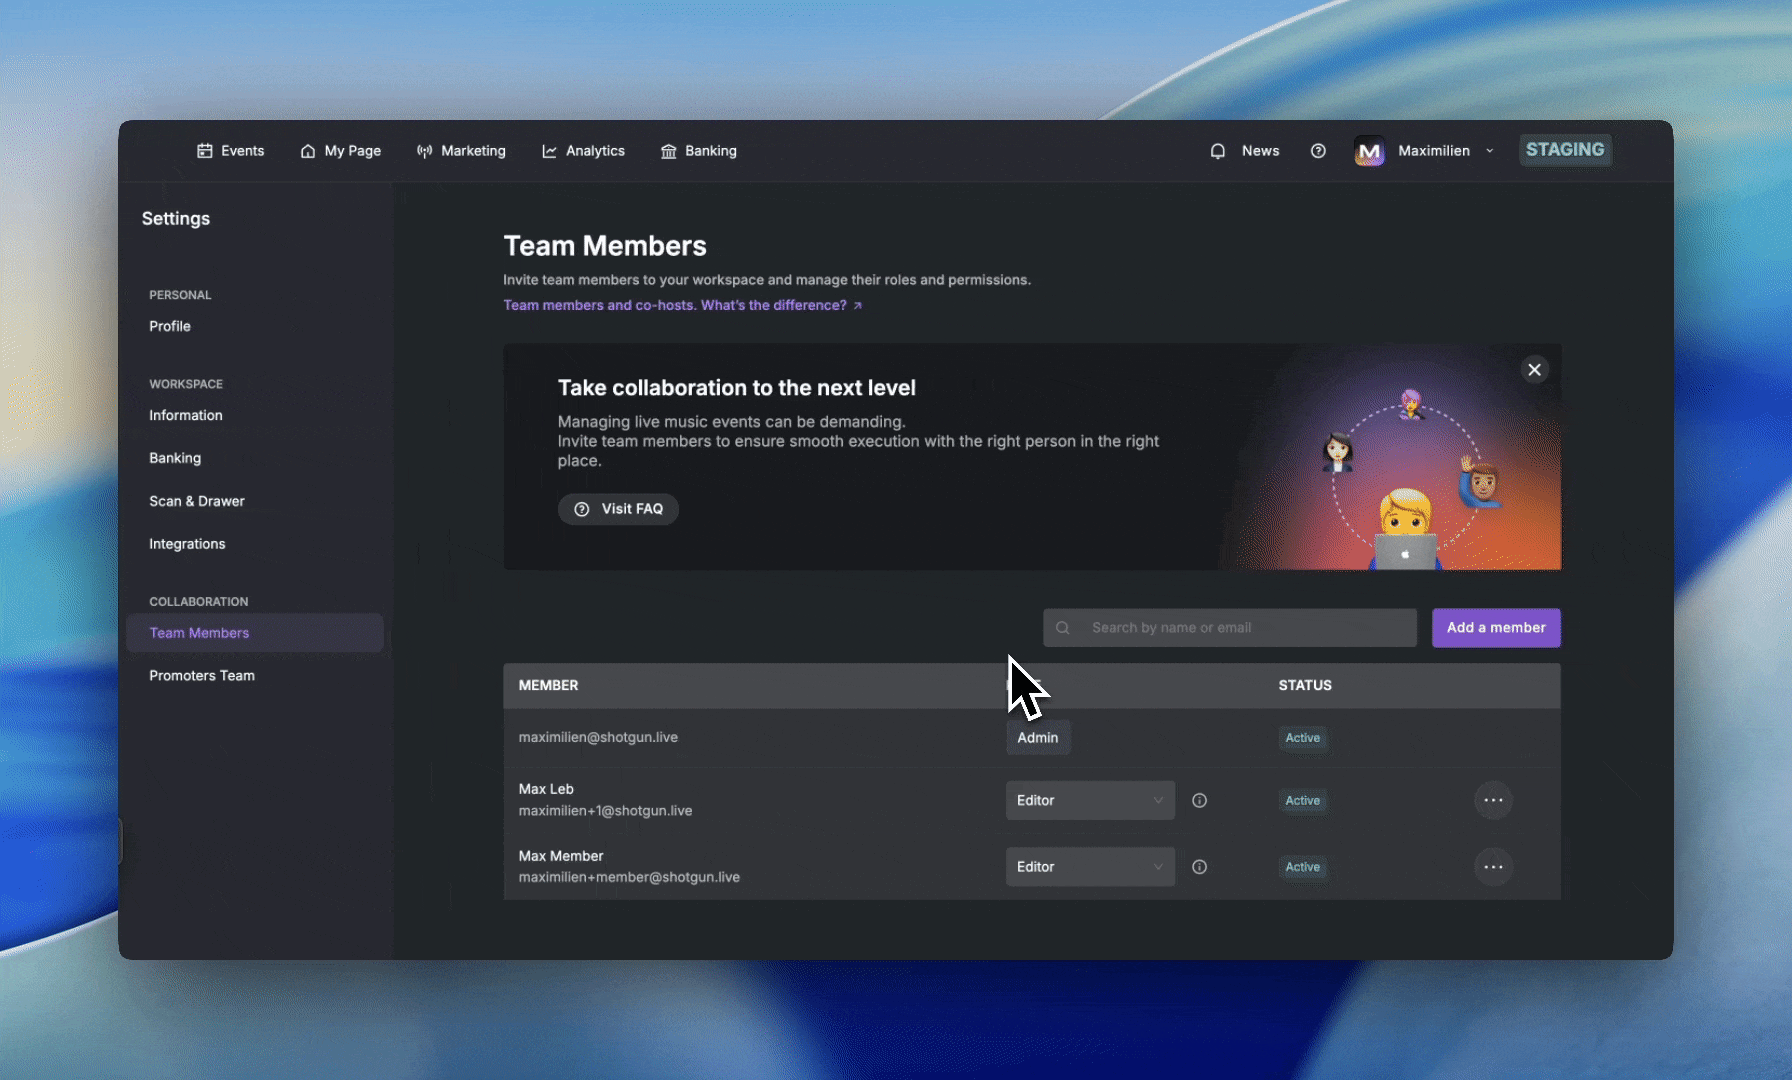Screen dimensions: 1792x1080
Task: Click the Visit FAQ button
Action: pos(618,509)
